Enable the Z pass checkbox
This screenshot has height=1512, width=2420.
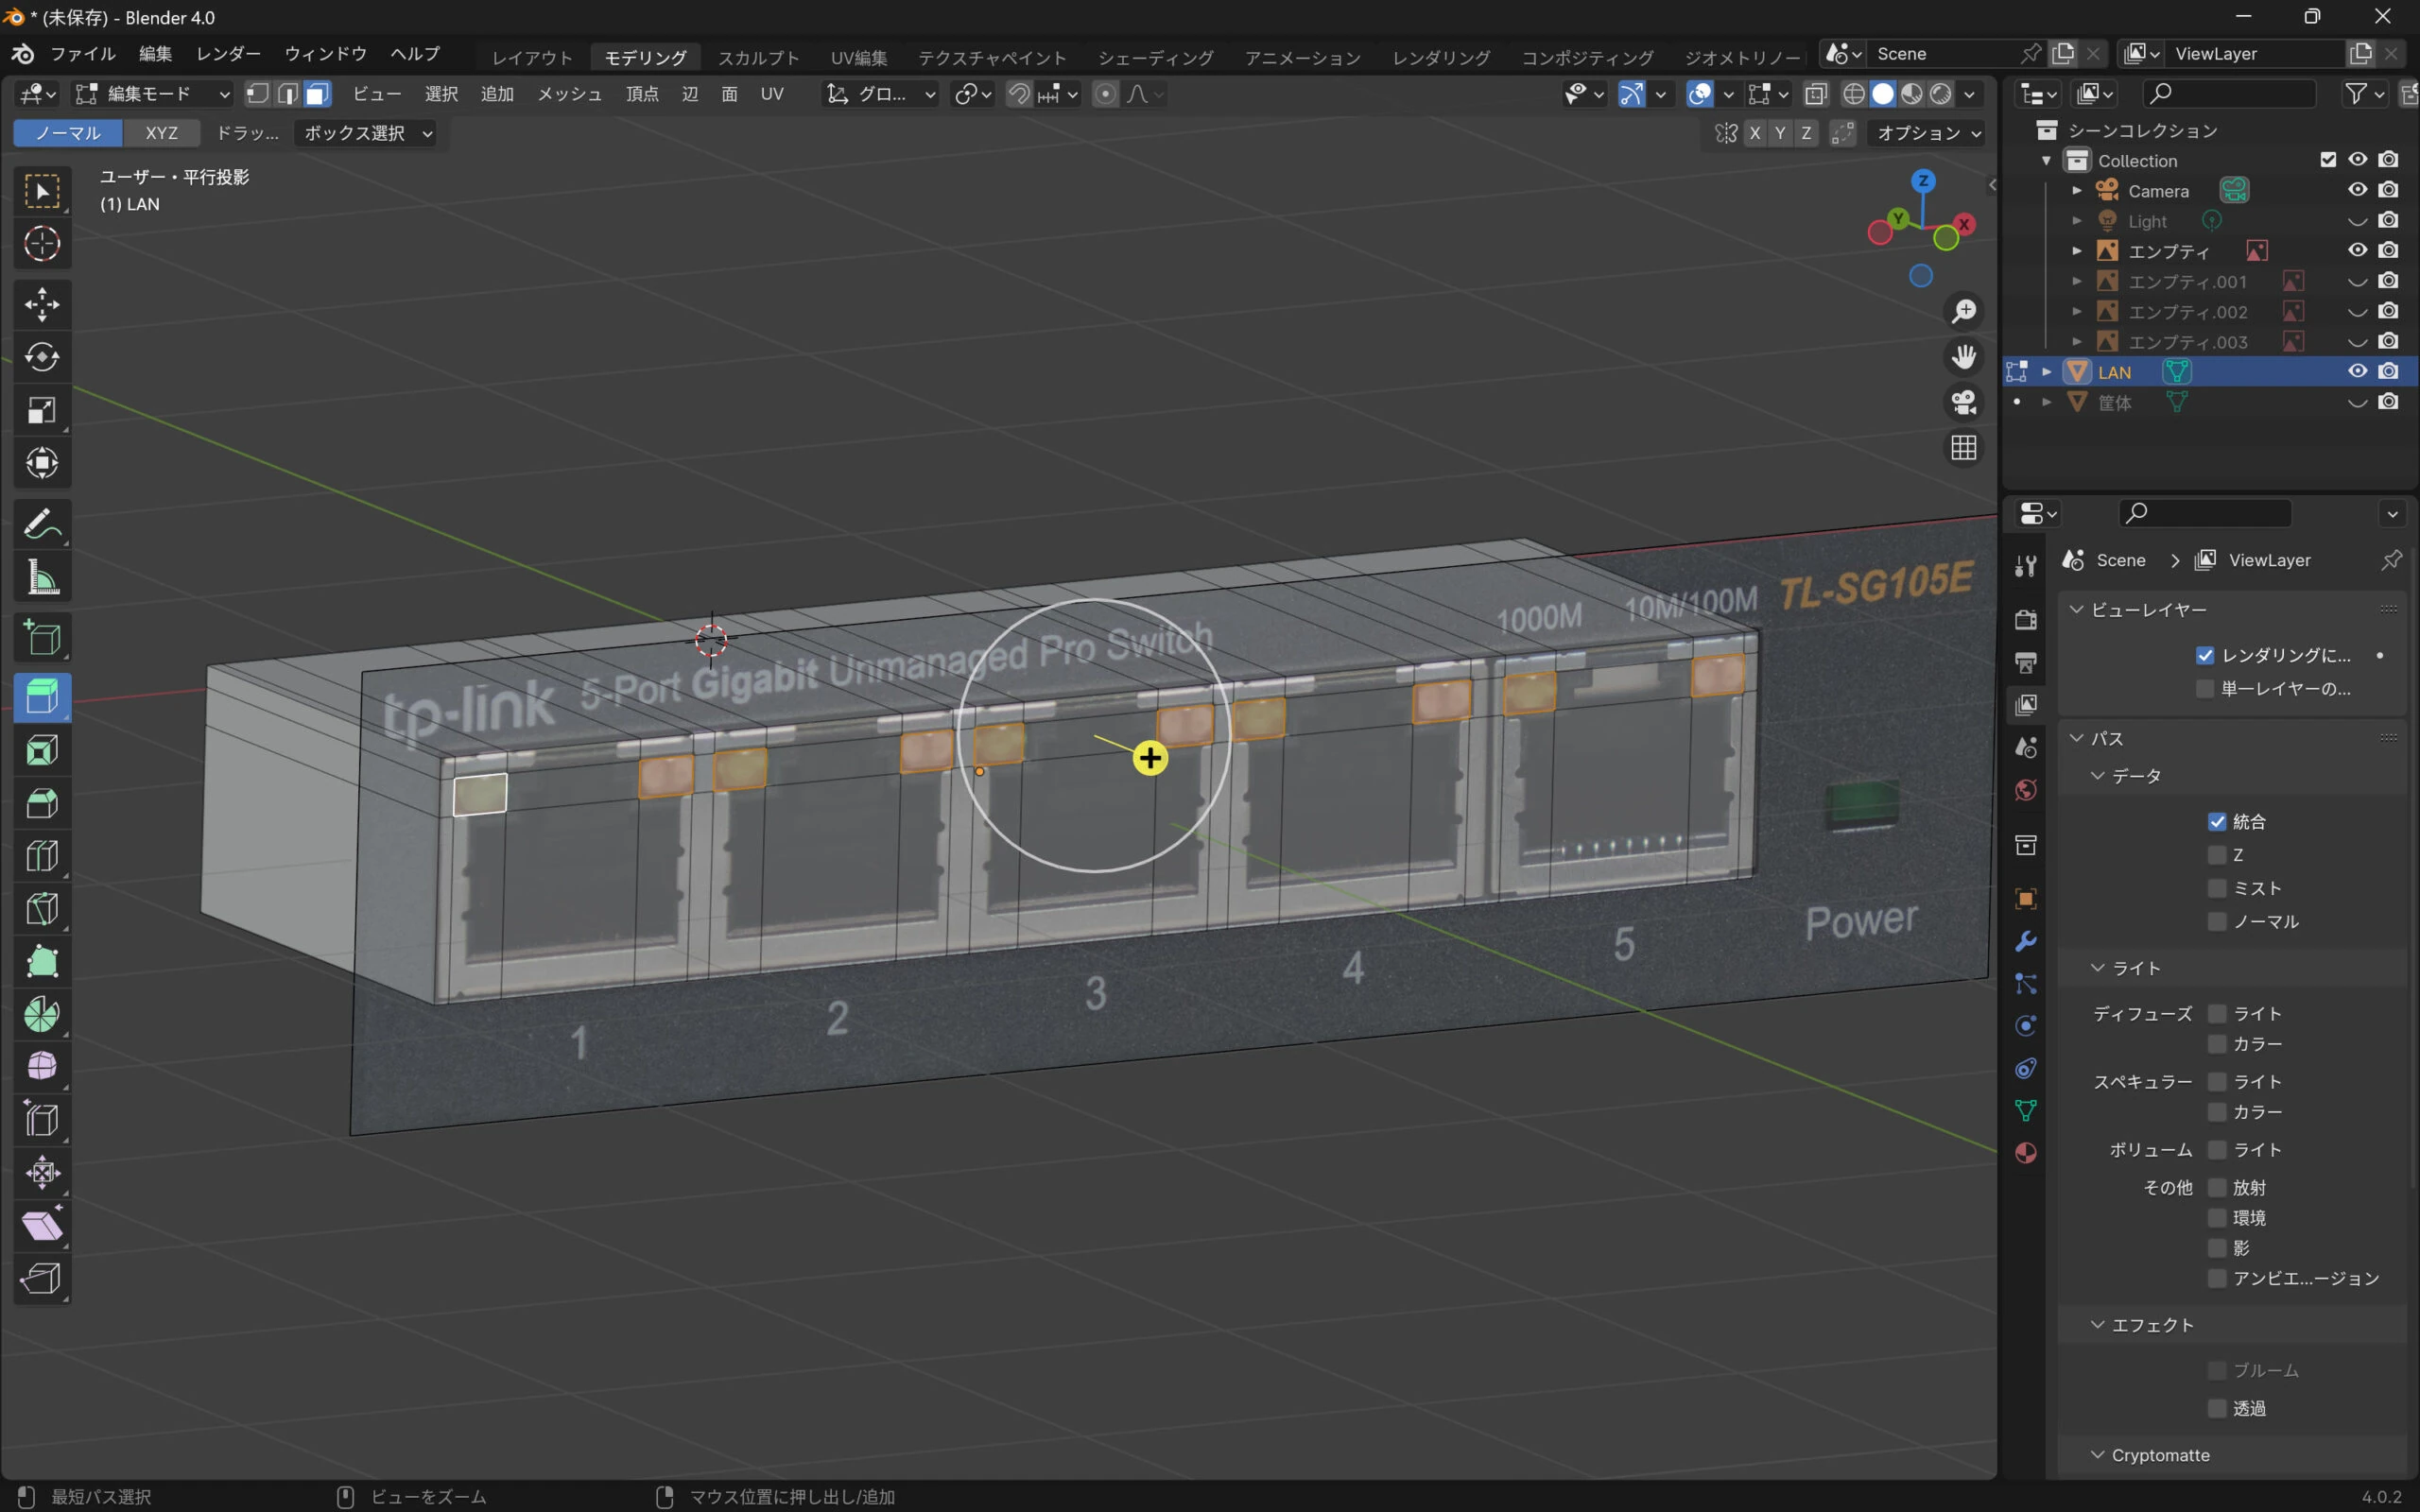tap(2217, 855)
